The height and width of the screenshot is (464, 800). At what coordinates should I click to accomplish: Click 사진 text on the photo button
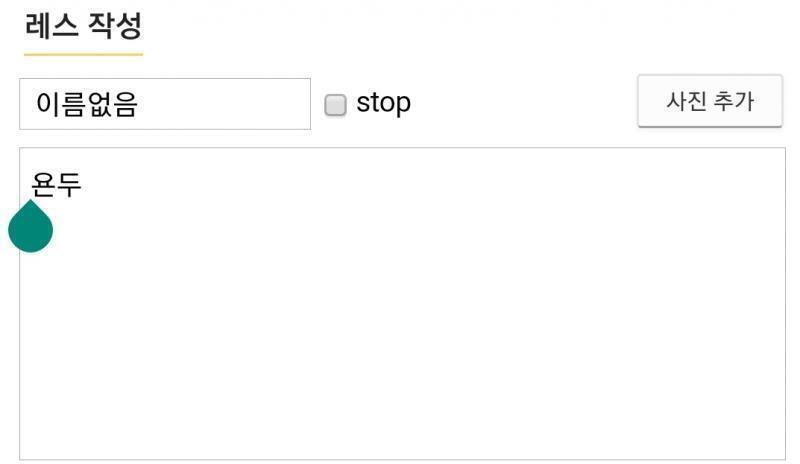pyautogui.click(x=686, y=101)
